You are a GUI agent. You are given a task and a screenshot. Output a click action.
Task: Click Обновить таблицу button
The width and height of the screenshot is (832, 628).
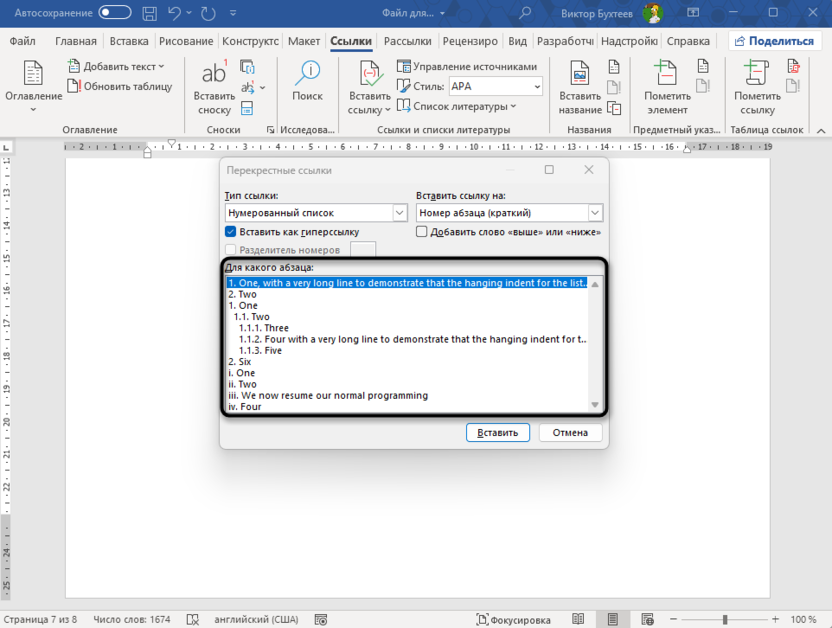tap(120, 86)
